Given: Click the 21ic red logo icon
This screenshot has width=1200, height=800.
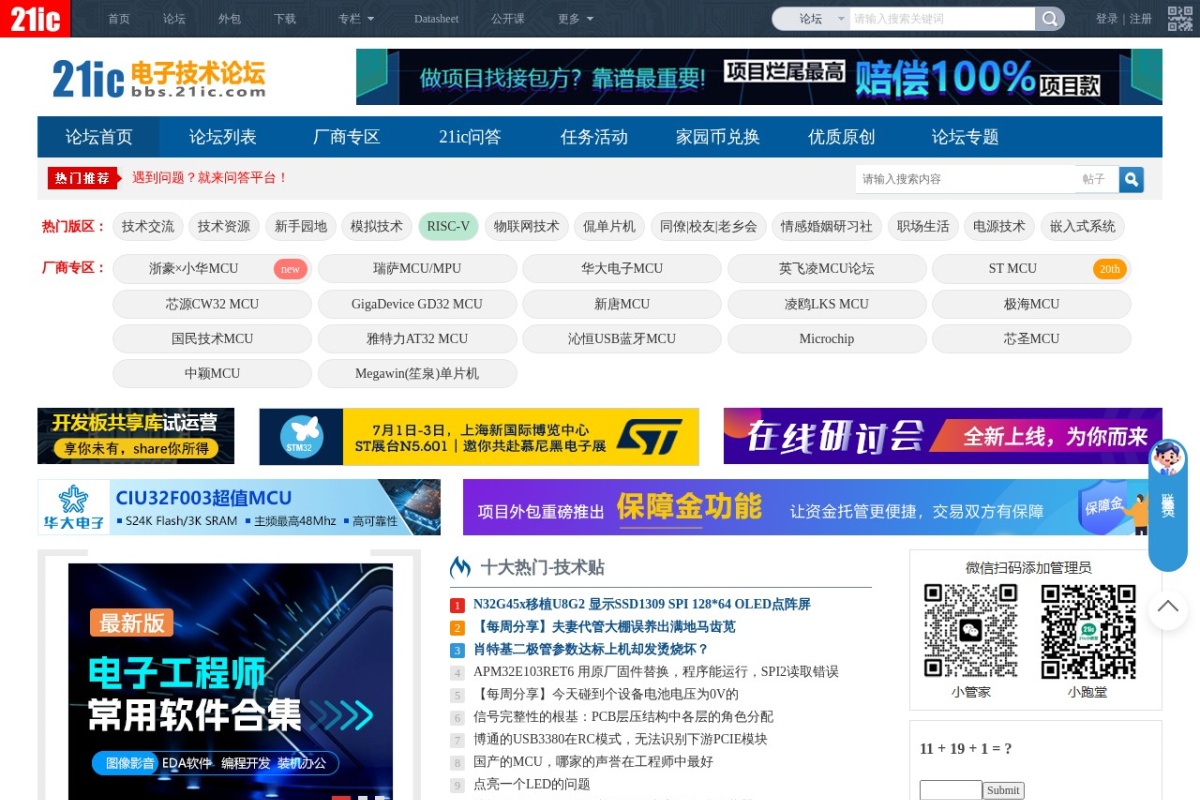Looking at the screenshot, I should click(x=35, y=18).
